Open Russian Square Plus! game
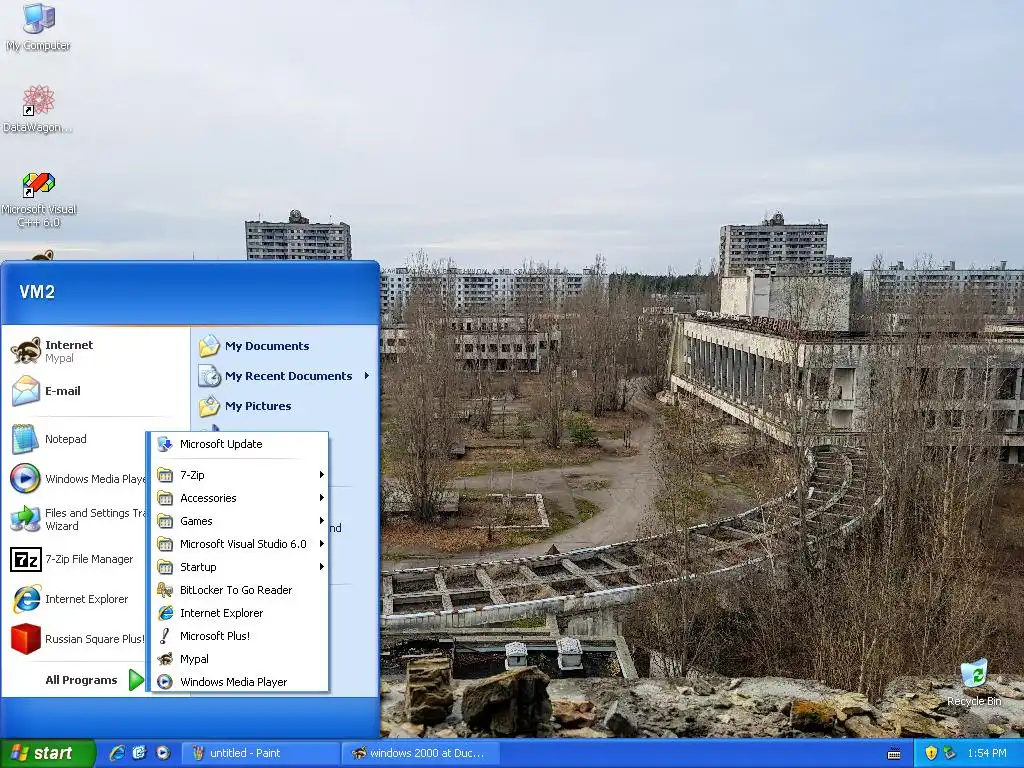The image size is (1024, 768). 76,639
